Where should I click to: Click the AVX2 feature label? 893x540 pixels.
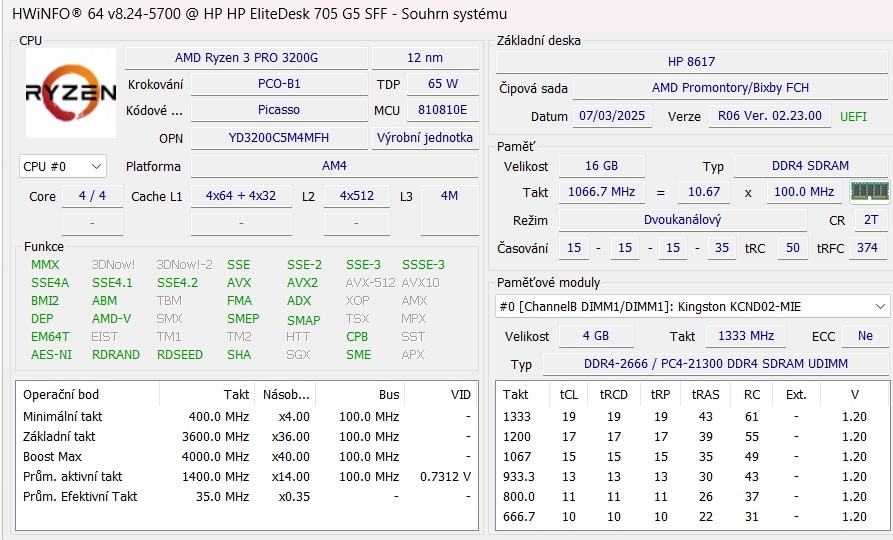(x=302, y=283)
